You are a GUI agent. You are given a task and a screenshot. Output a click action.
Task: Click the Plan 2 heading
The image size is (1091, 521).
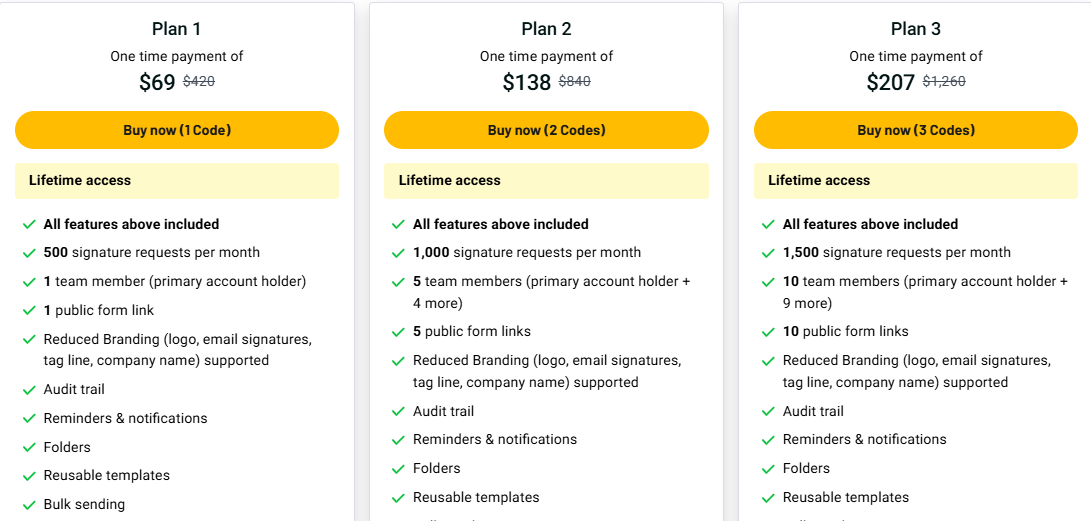(x=546, y=29)
